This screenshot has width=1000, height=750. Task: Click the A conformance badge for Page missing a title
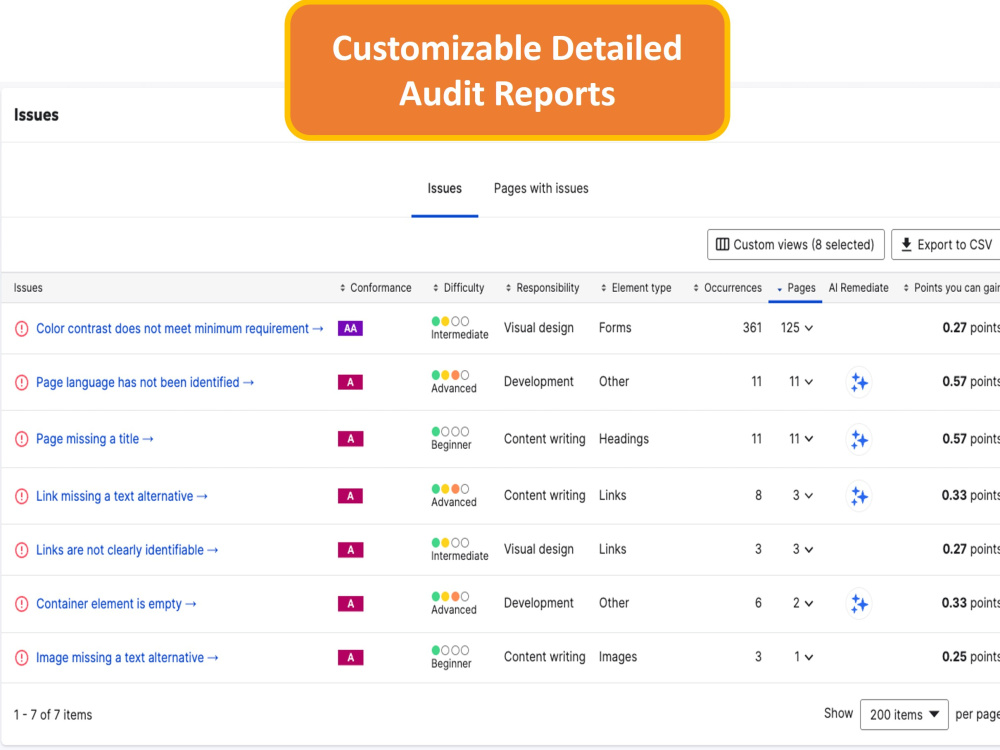(350, 439)
